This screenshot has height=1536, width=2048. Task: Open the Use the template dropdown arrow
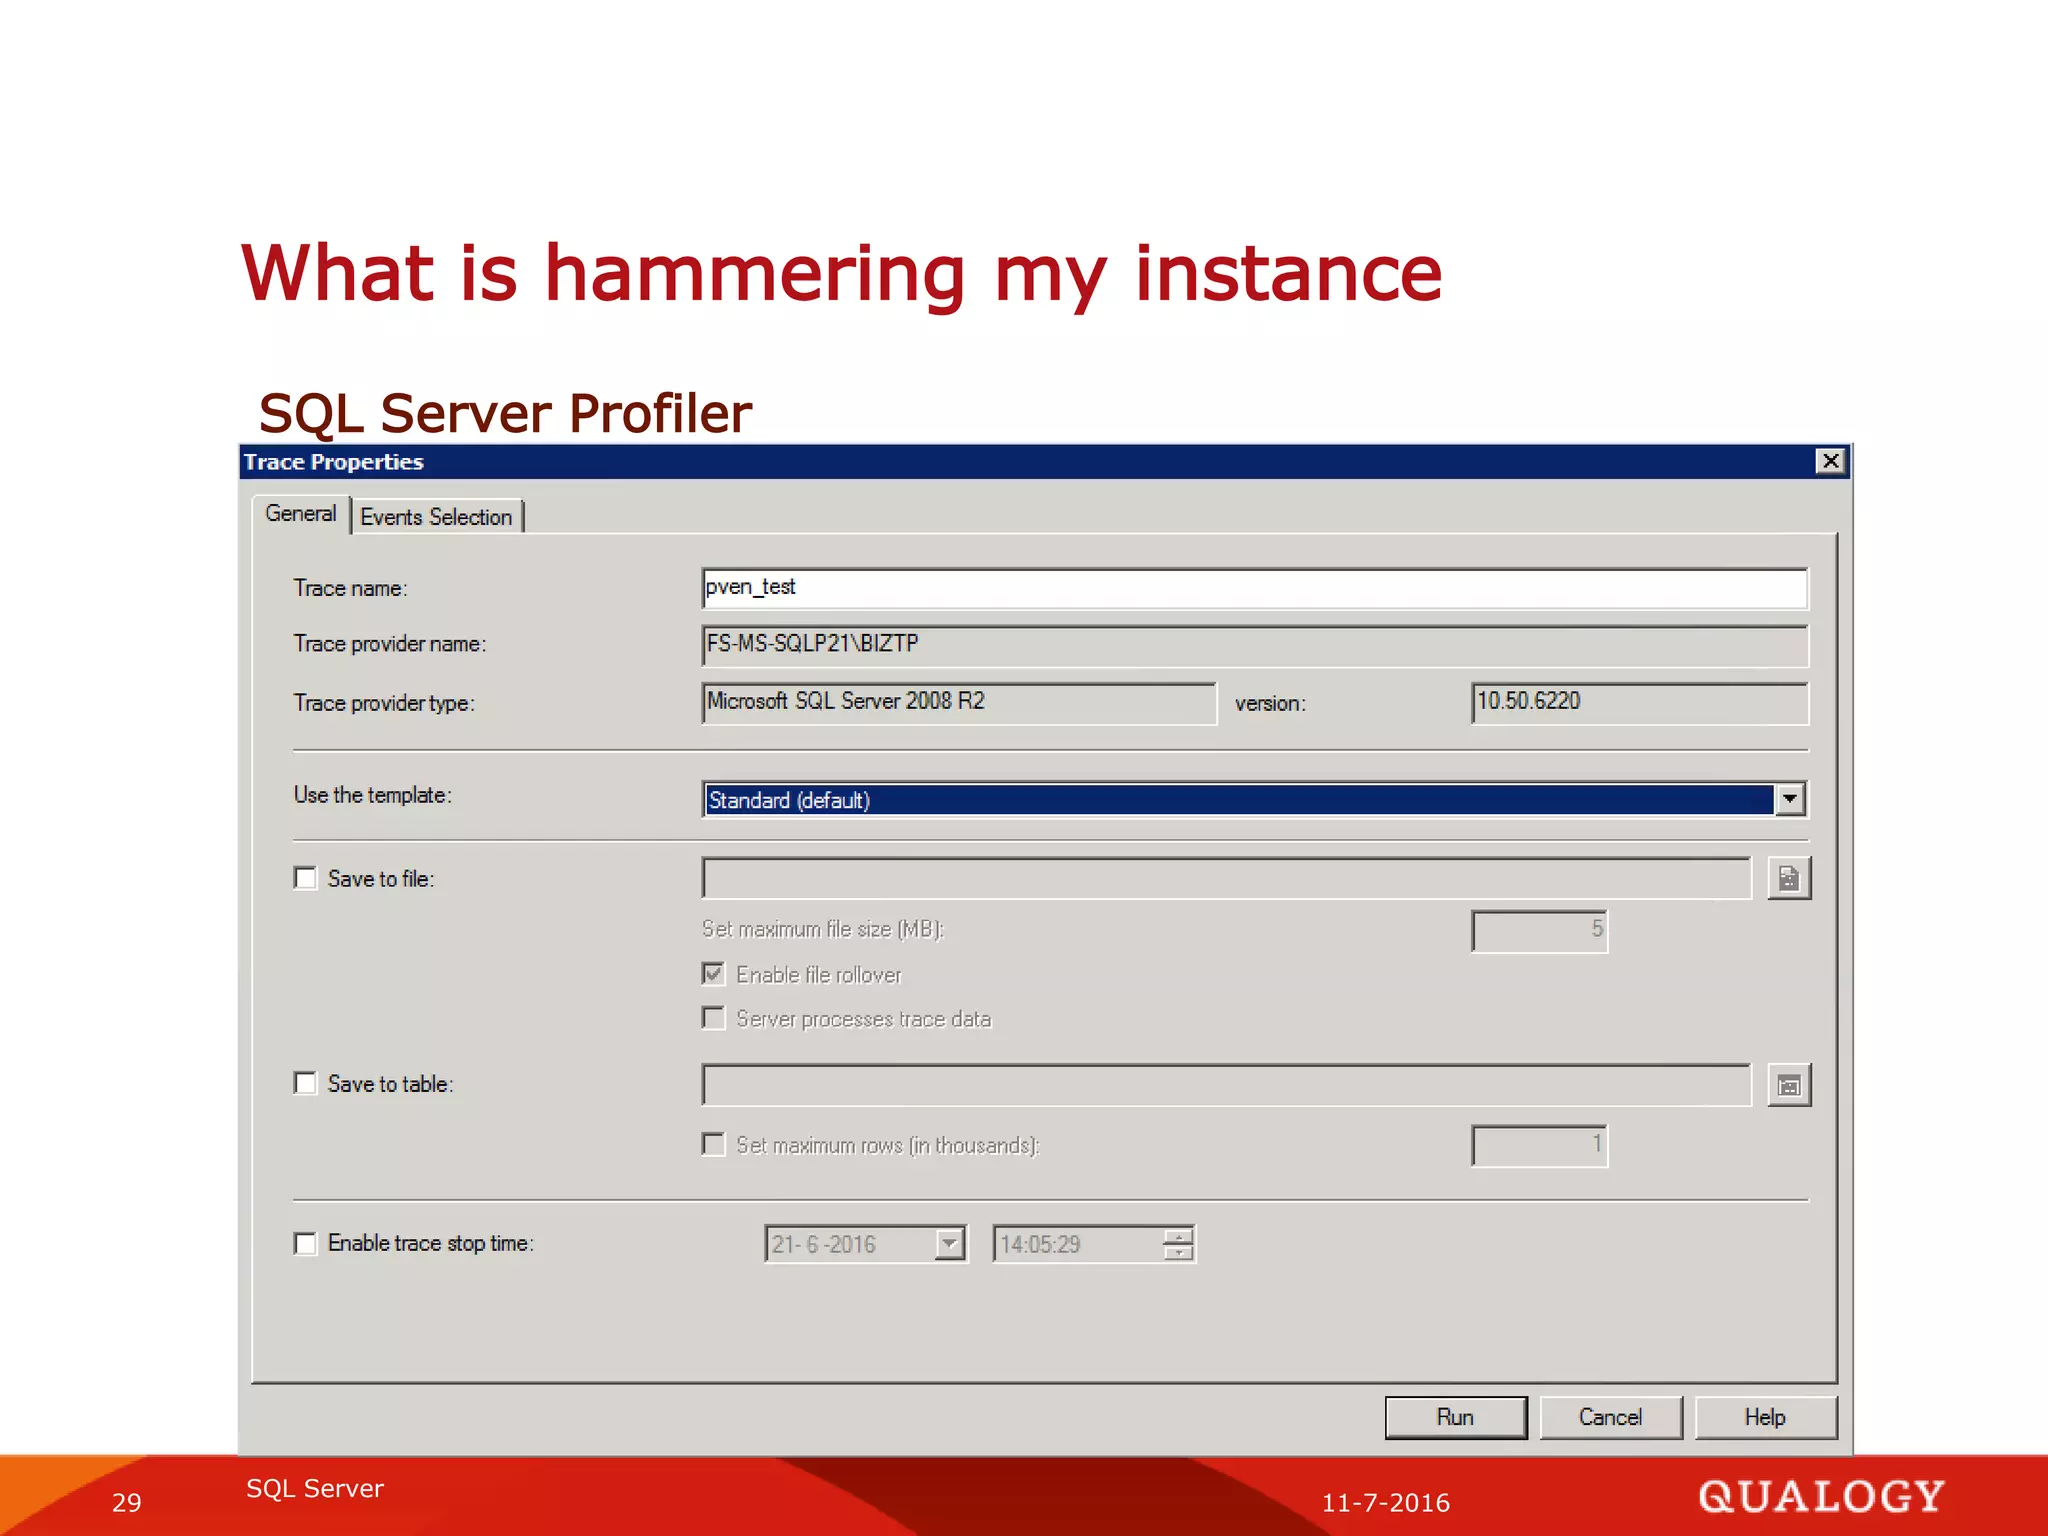tap(1790, 799)
